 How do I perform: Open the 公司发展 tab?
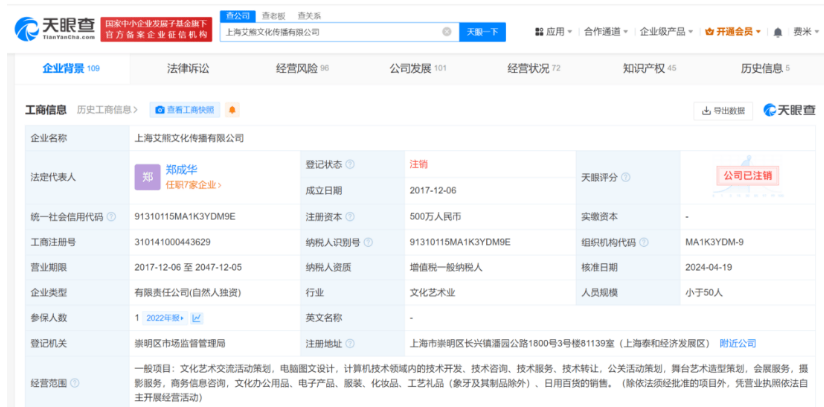[x=418, y=68]
